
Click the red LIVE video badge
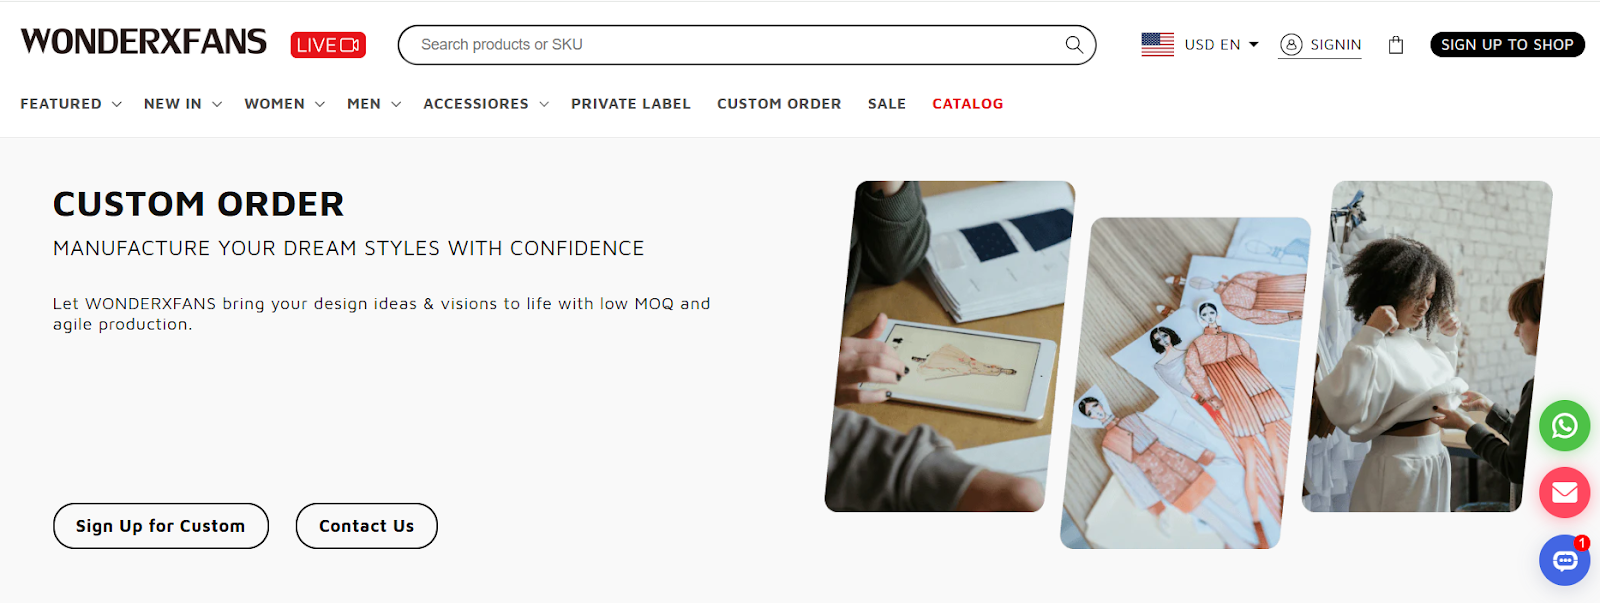tap(328, 45)
